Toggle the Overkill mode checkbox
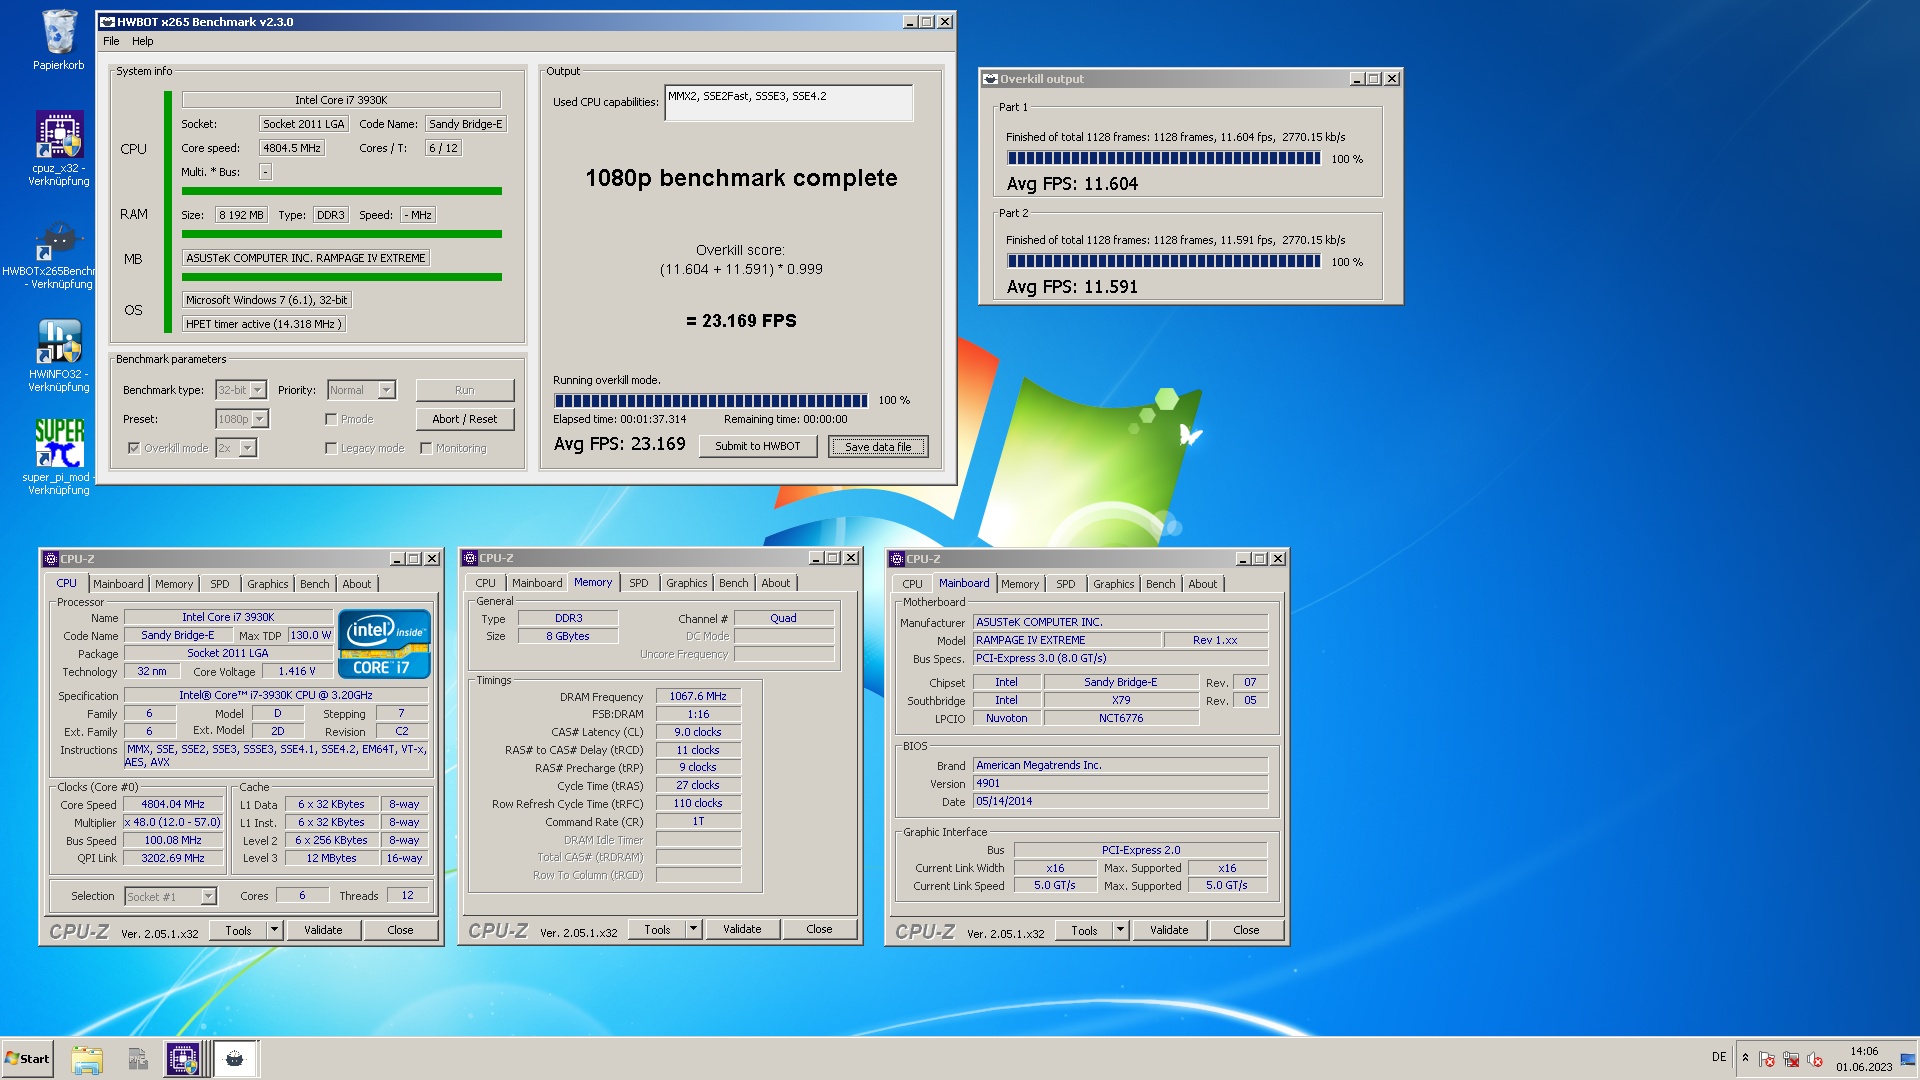 coord(134,448)
